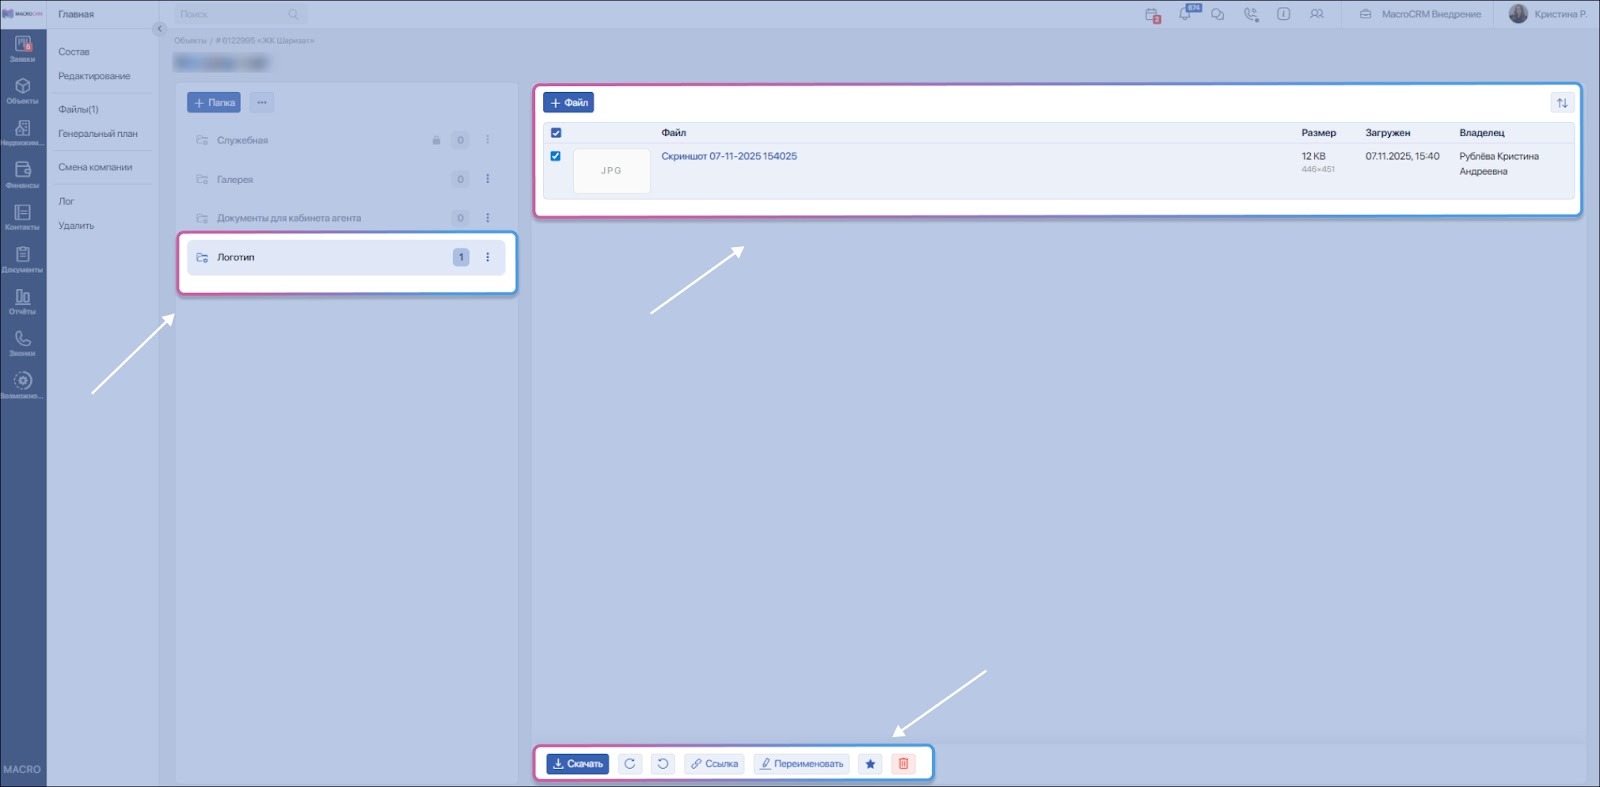Click the Переименовать rename button
Viewport: 1600px width, 787px height.
click(801, 764)
